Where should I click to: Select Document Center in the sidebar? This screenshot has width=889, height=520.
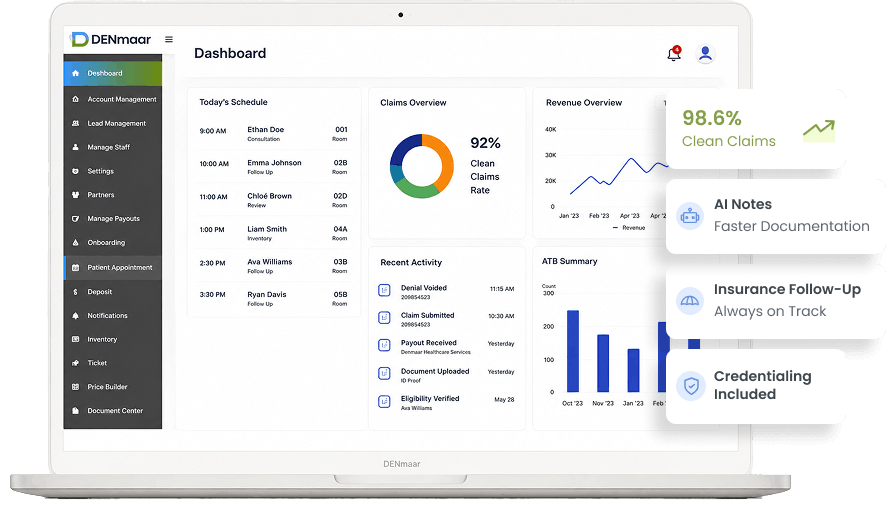point(113,411)
